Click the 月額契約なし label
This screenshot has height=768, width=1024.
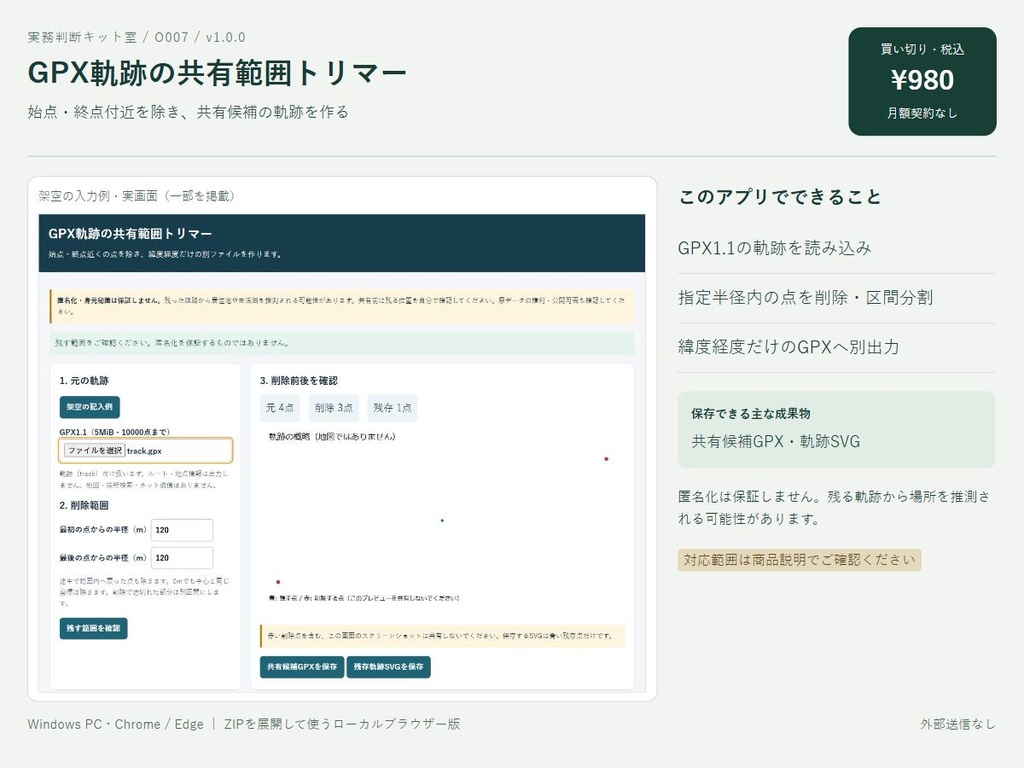(x=922, y=113)
